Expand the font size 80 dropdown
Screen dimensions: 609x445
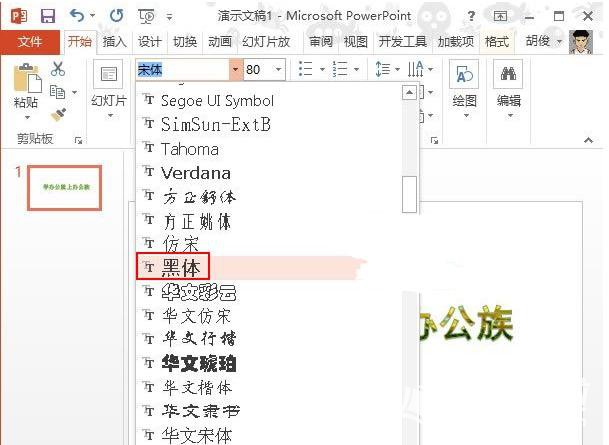tap(279, 69)
